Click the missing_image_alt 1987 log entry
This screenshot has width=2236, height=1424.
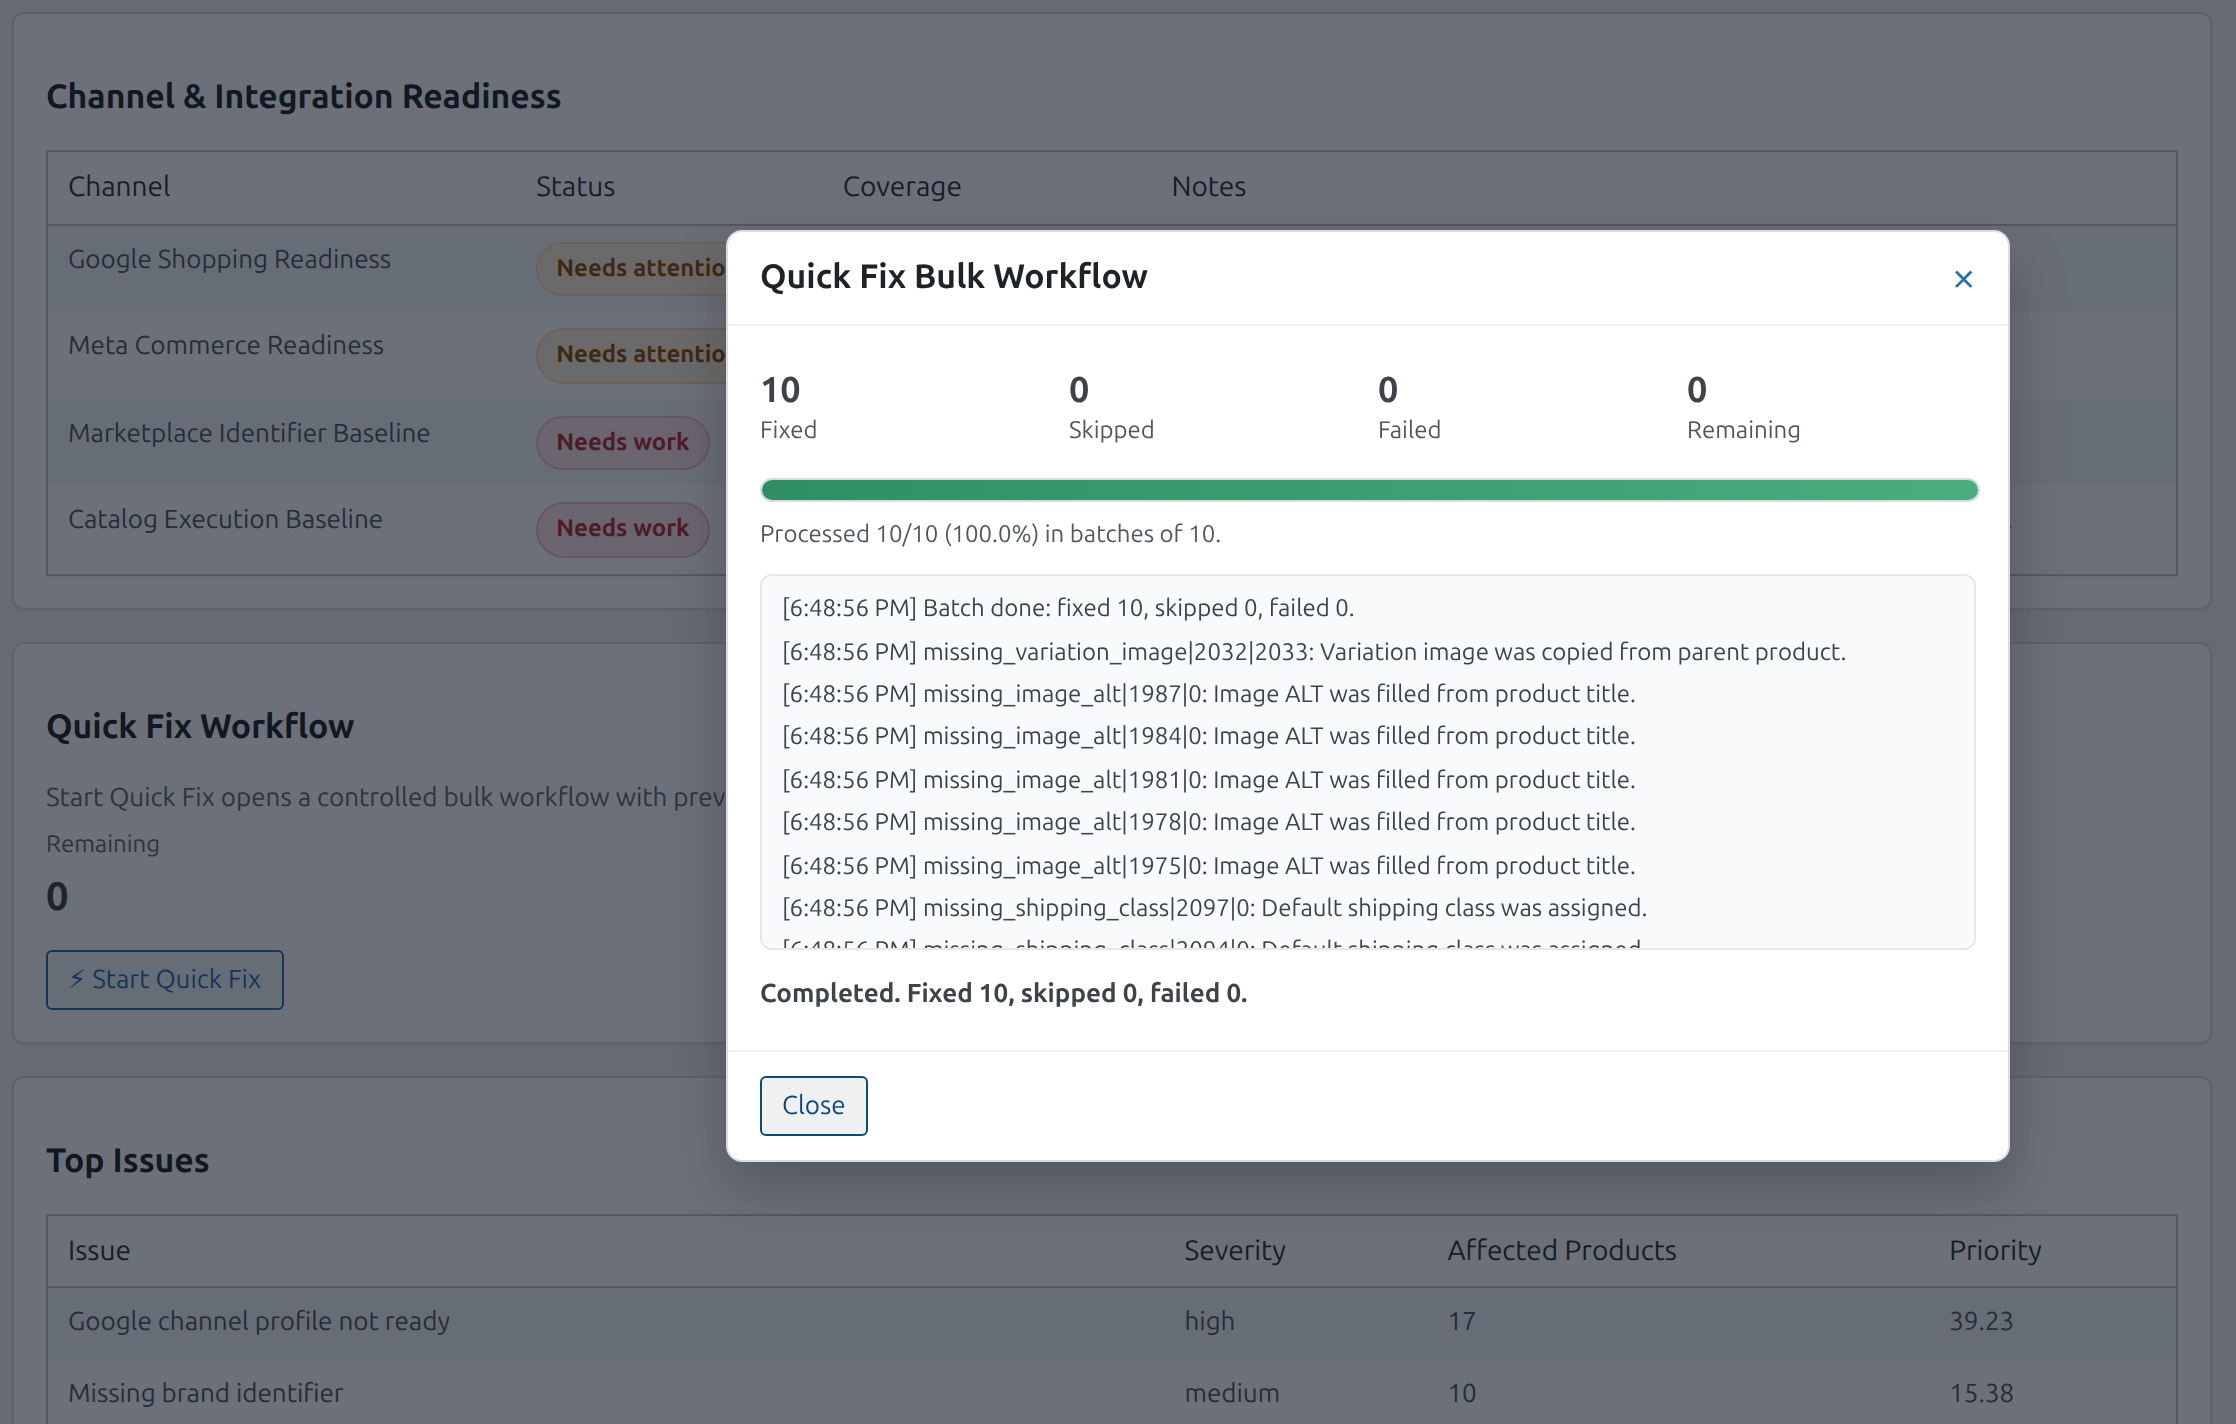[x=1208, y=694]
